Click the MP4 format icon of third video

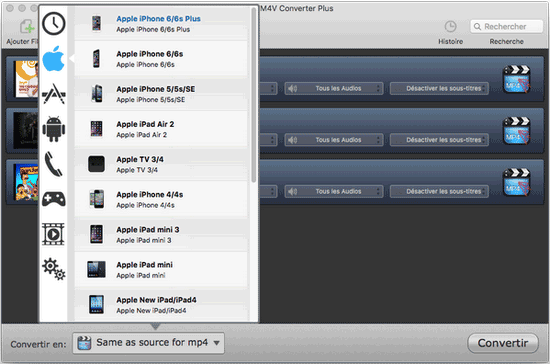(516, 182)
